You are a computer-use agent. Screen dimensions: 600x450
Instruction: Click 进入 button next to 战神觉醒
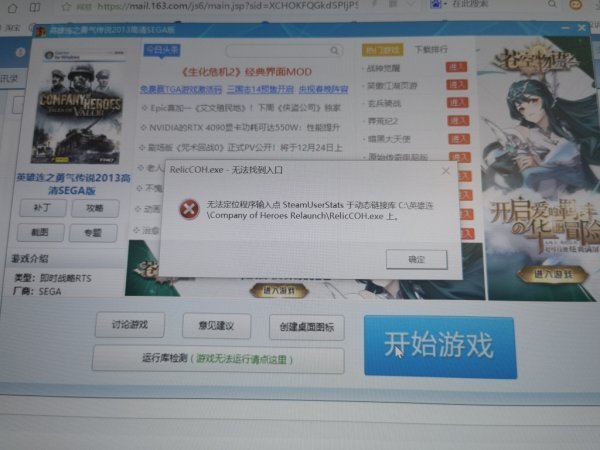pos(457,67)
